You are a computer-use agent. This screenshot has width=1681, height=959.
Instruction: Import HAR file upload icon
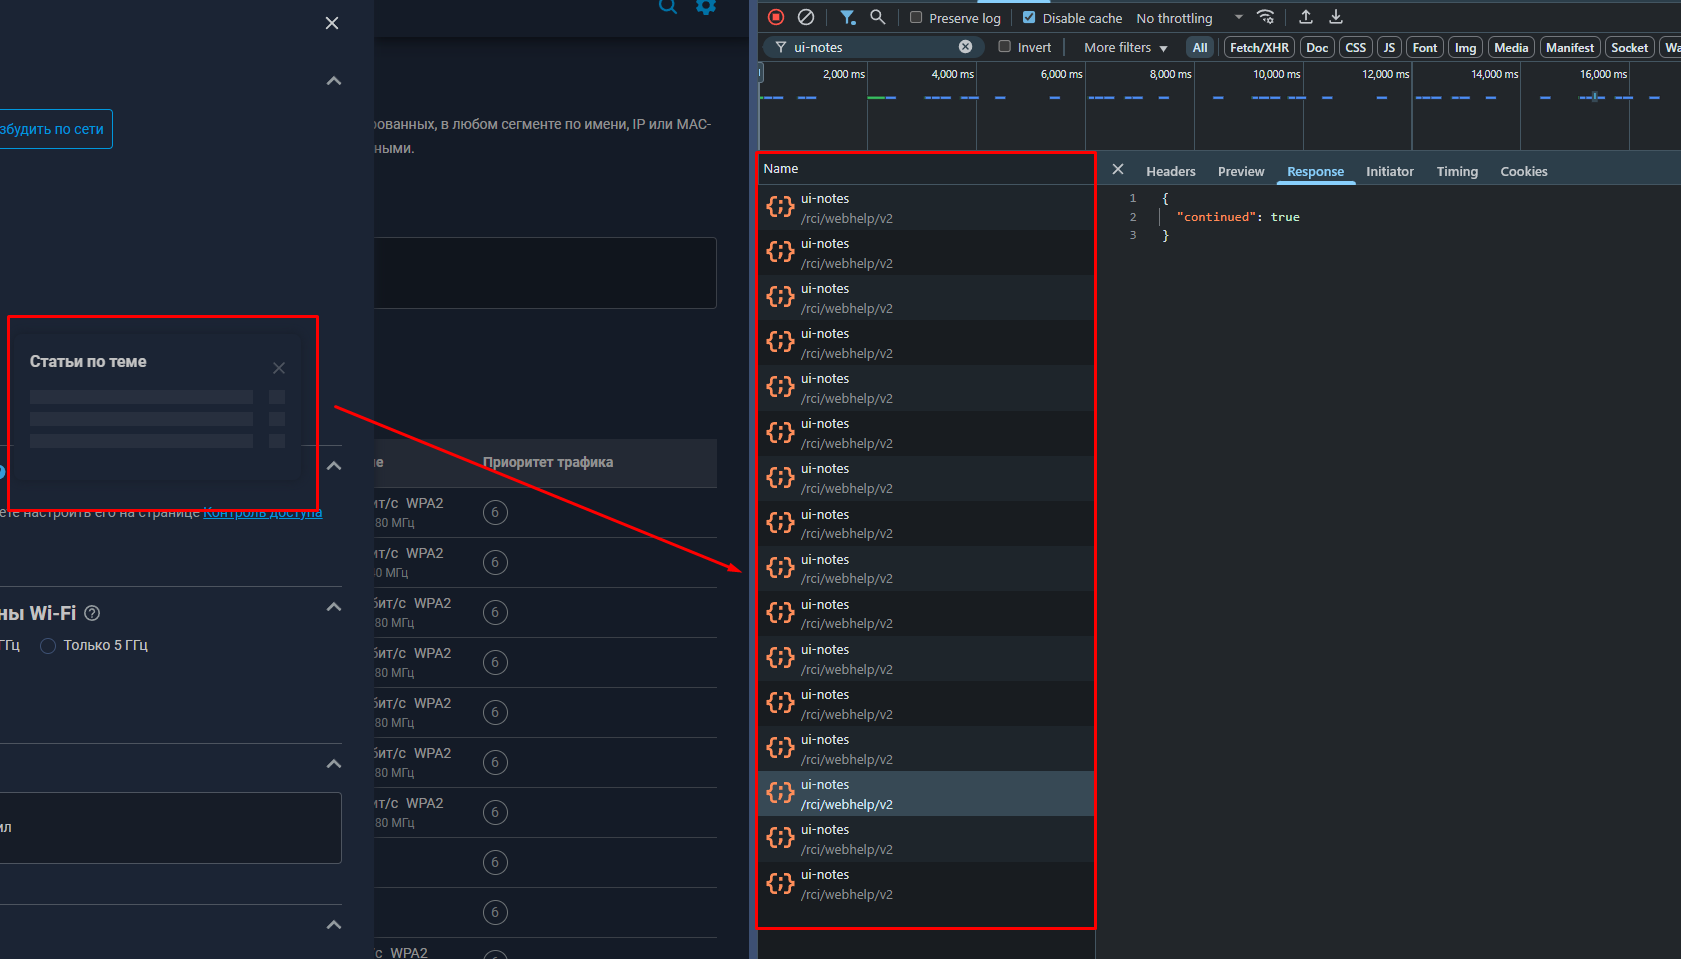[x=1306, y=17]
